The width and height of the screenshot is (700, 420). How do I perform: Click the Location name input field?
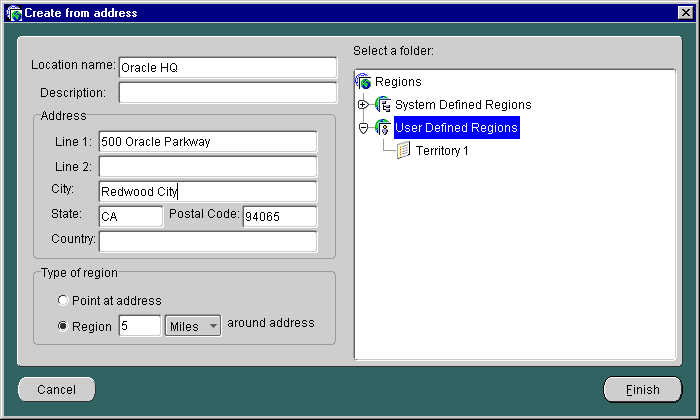[228, 67]
